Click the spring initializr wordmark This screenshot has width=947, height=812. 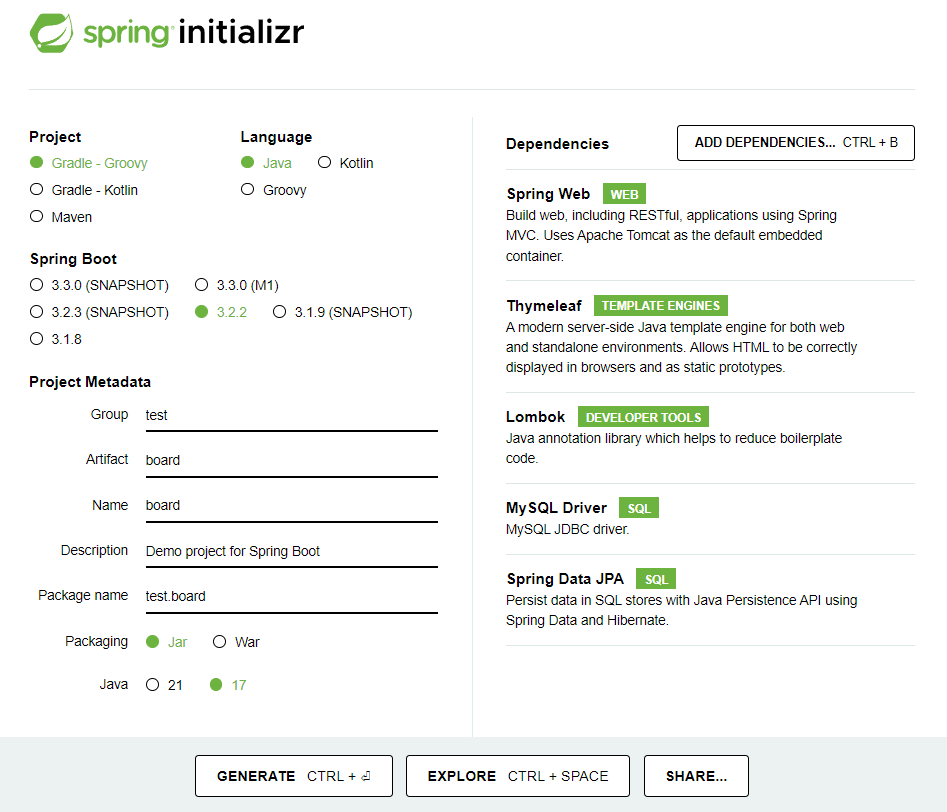[193, 33]
